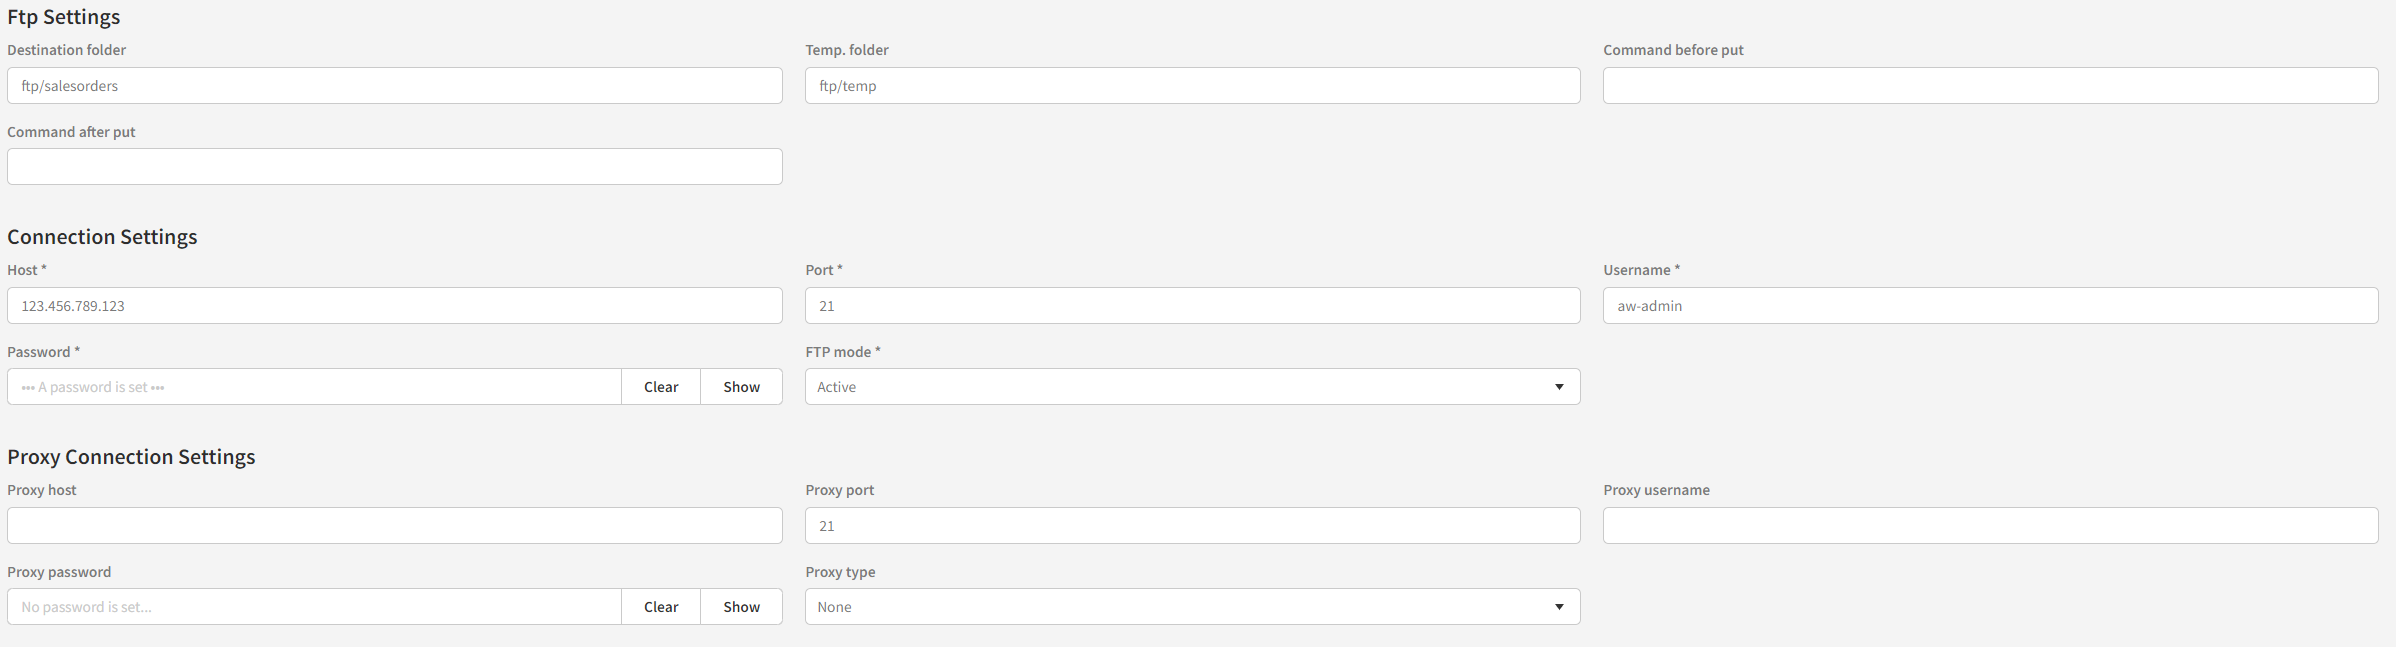Click the Proxy host input
The width and height of the screenshot is (2396, 647).
(x=394, y=526)
